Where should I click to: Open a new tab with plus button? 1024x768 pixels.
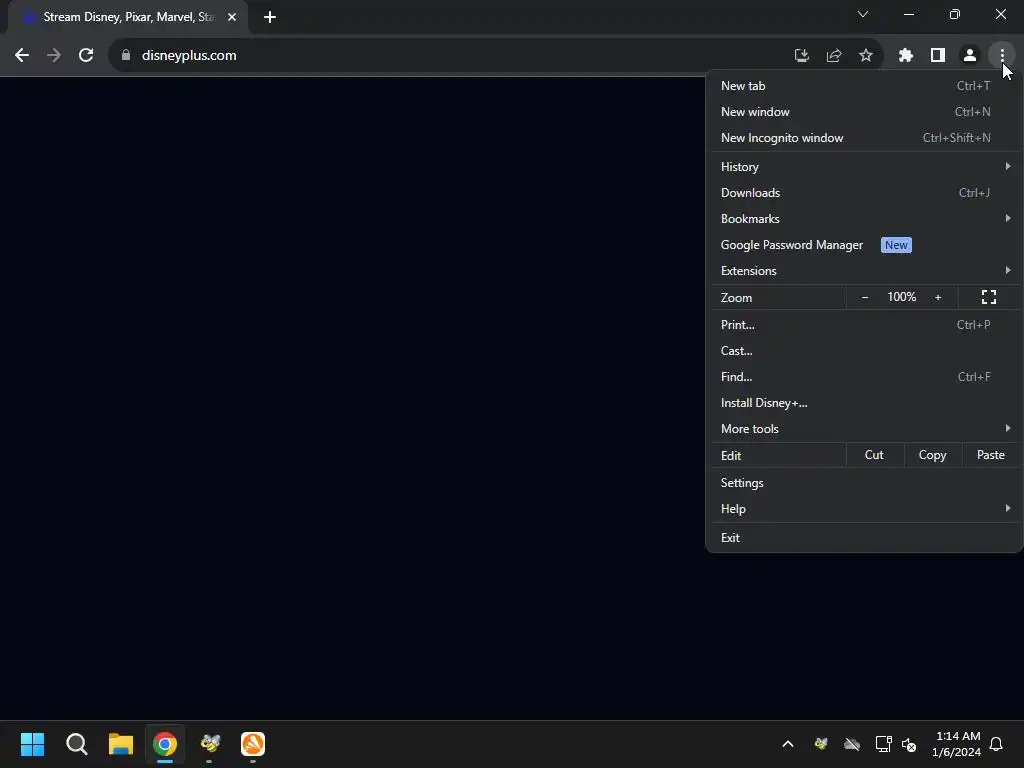pos(270,17)
